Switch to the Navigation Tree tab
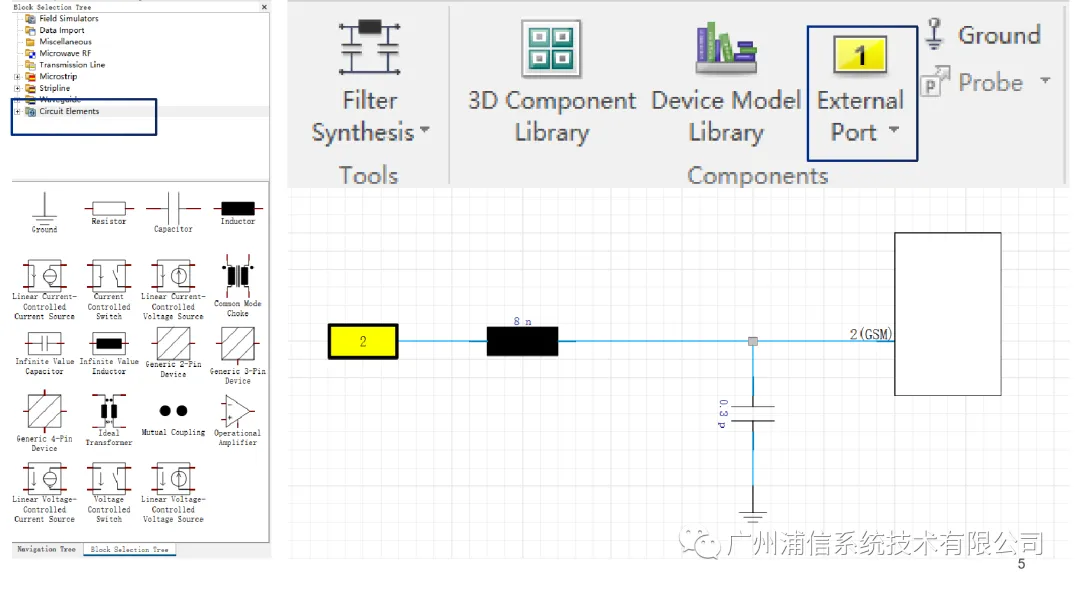 (x=46, y=549)
